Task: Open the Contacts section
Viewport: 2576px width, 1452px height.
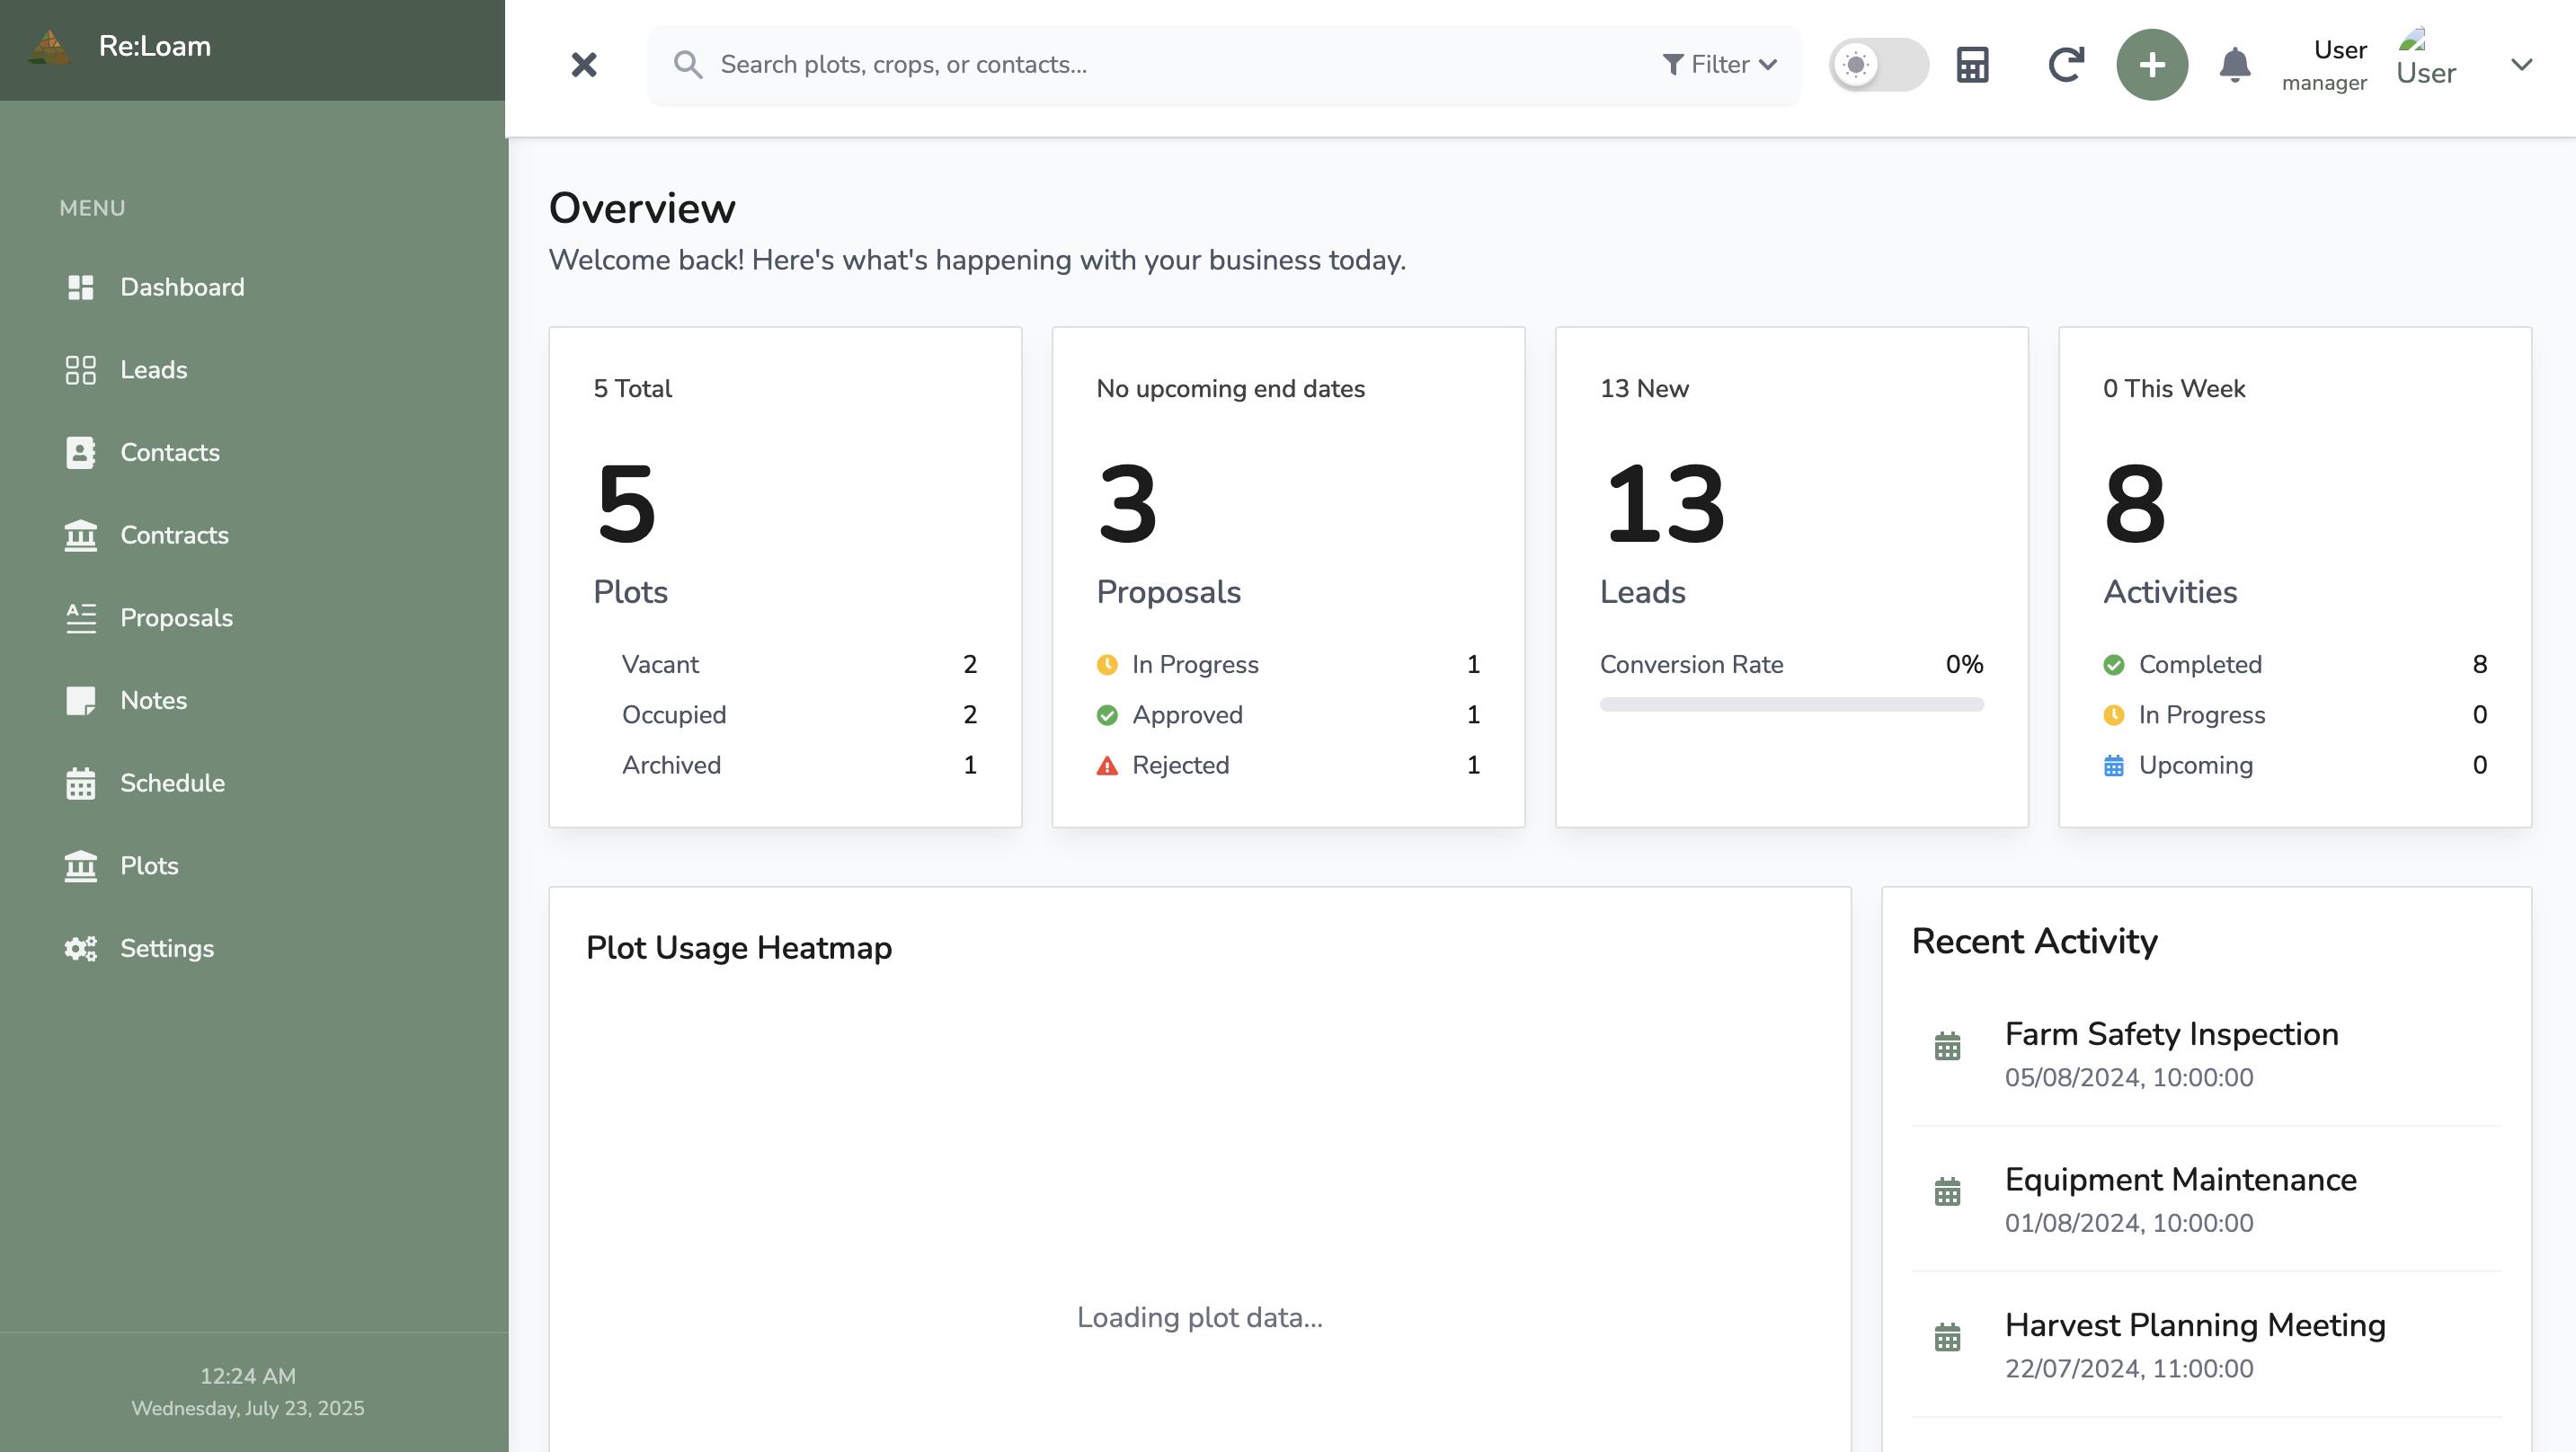Action: [170, 453]
